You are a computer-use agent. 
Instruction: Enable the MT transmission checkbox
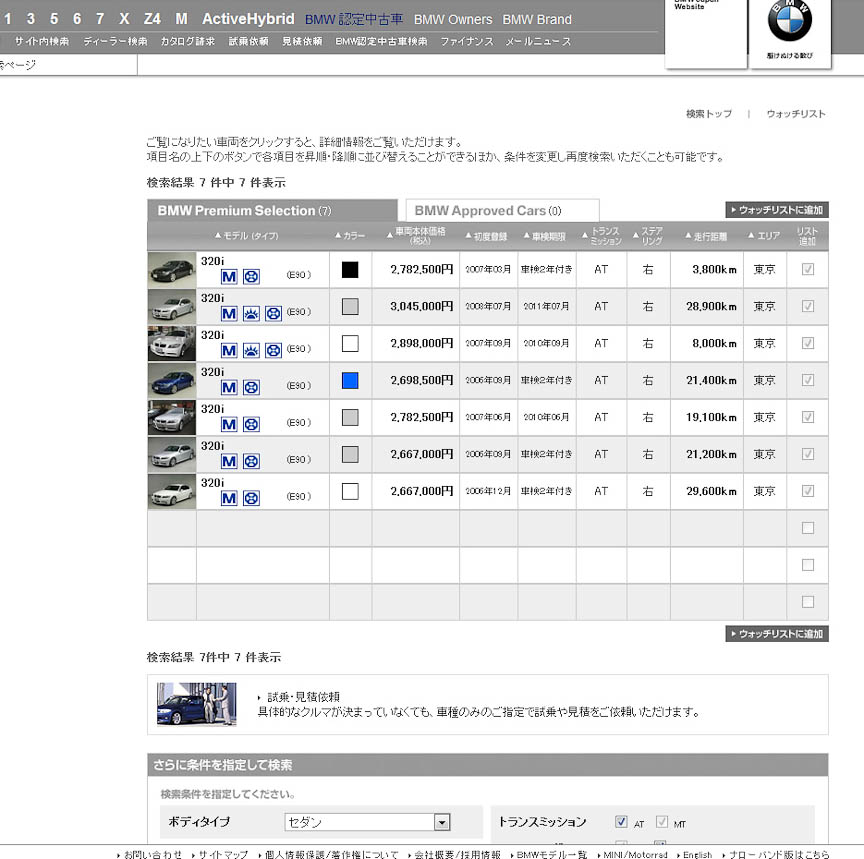663,821
